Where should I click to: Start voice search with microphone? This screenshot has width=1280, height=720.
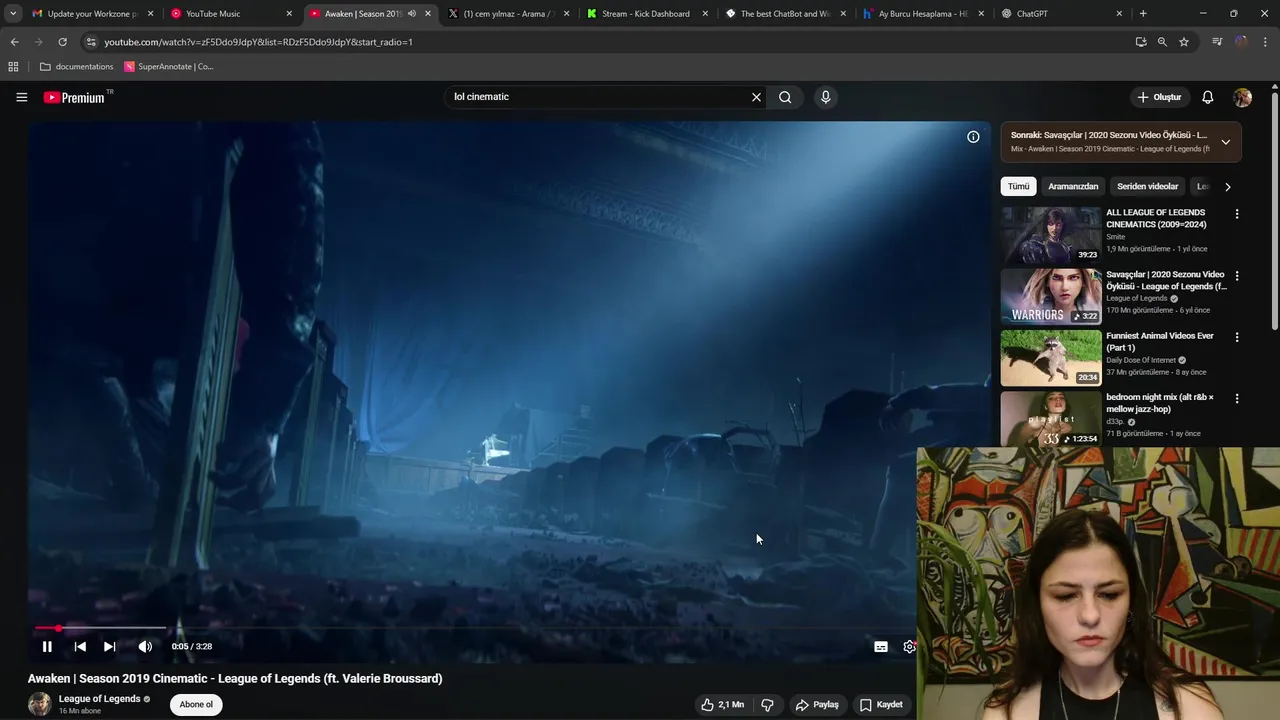825,97
